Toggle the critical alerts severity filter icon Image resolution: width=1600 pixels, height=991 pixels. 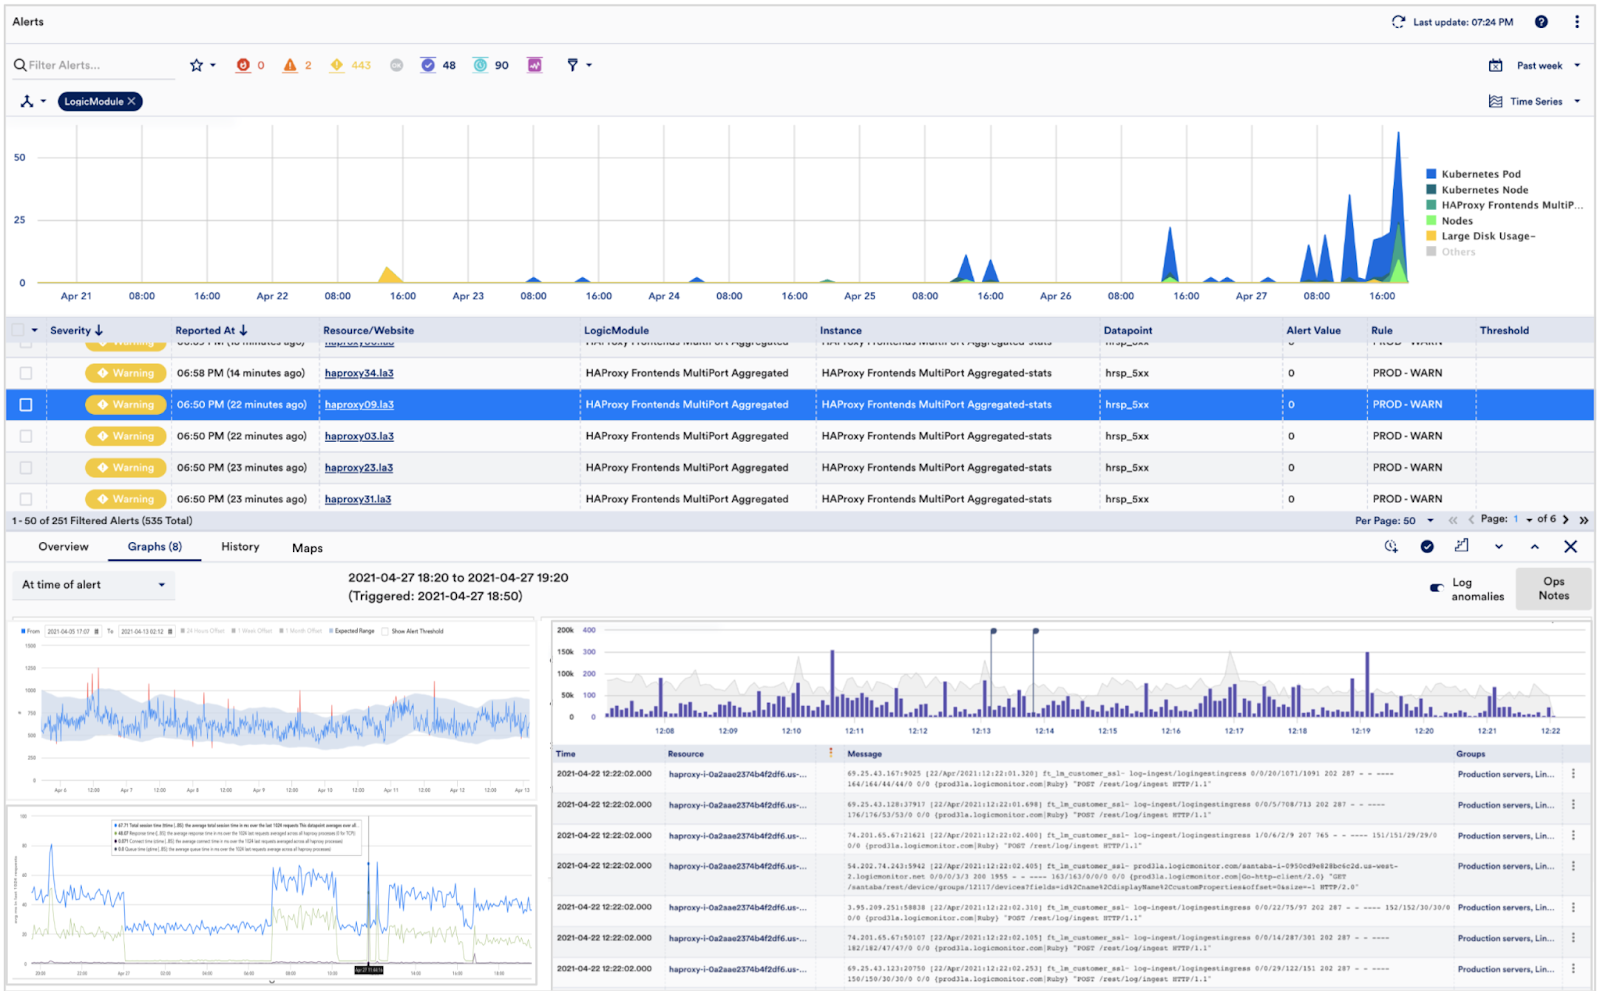(243, 65)
